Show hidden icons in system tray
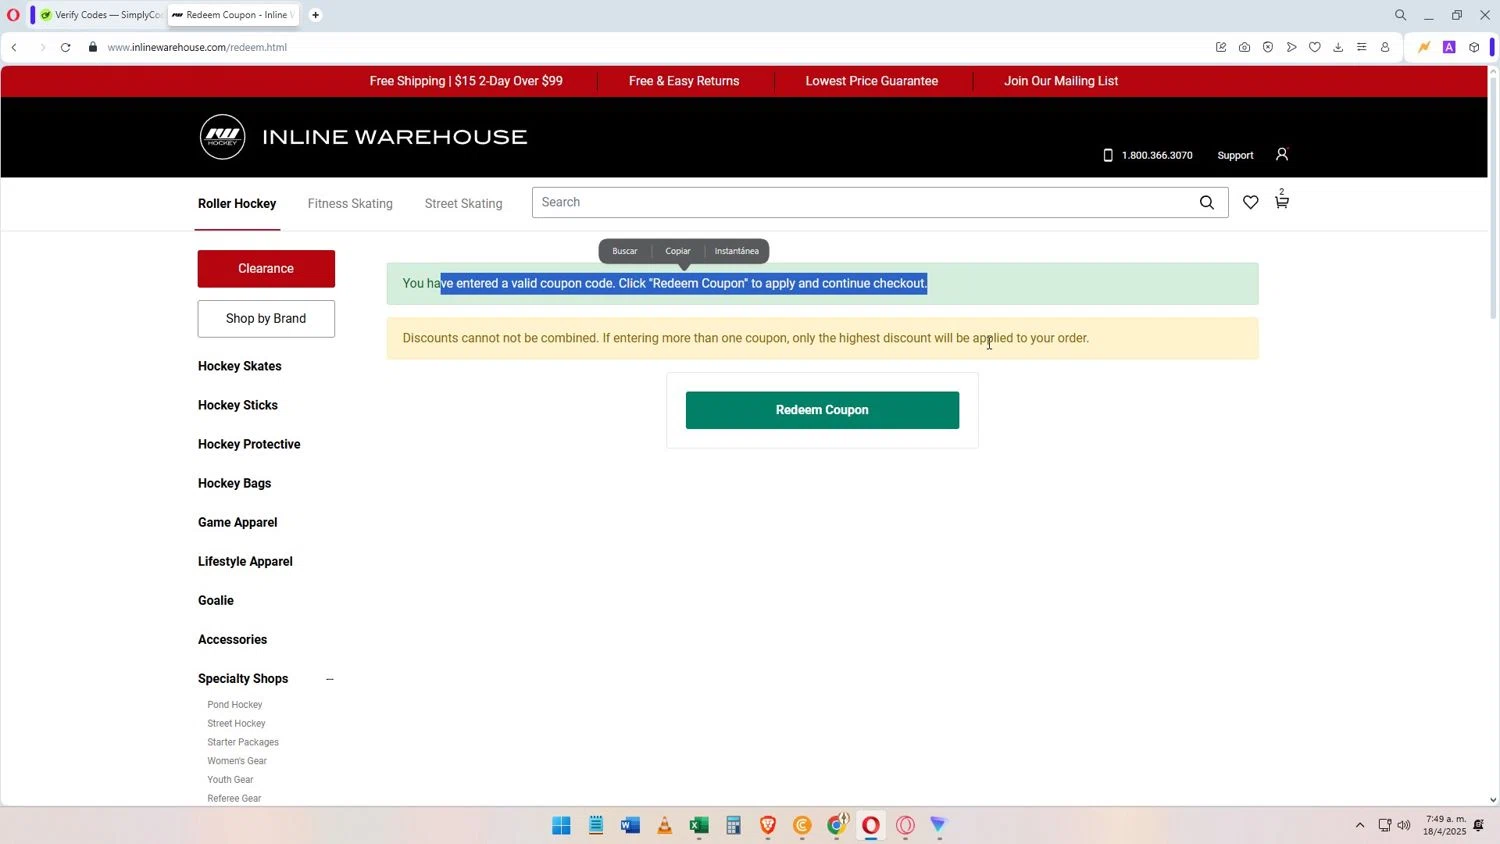Image resolution: width=1500 pixels, height=844 pixels. [x=1360, y=825]
